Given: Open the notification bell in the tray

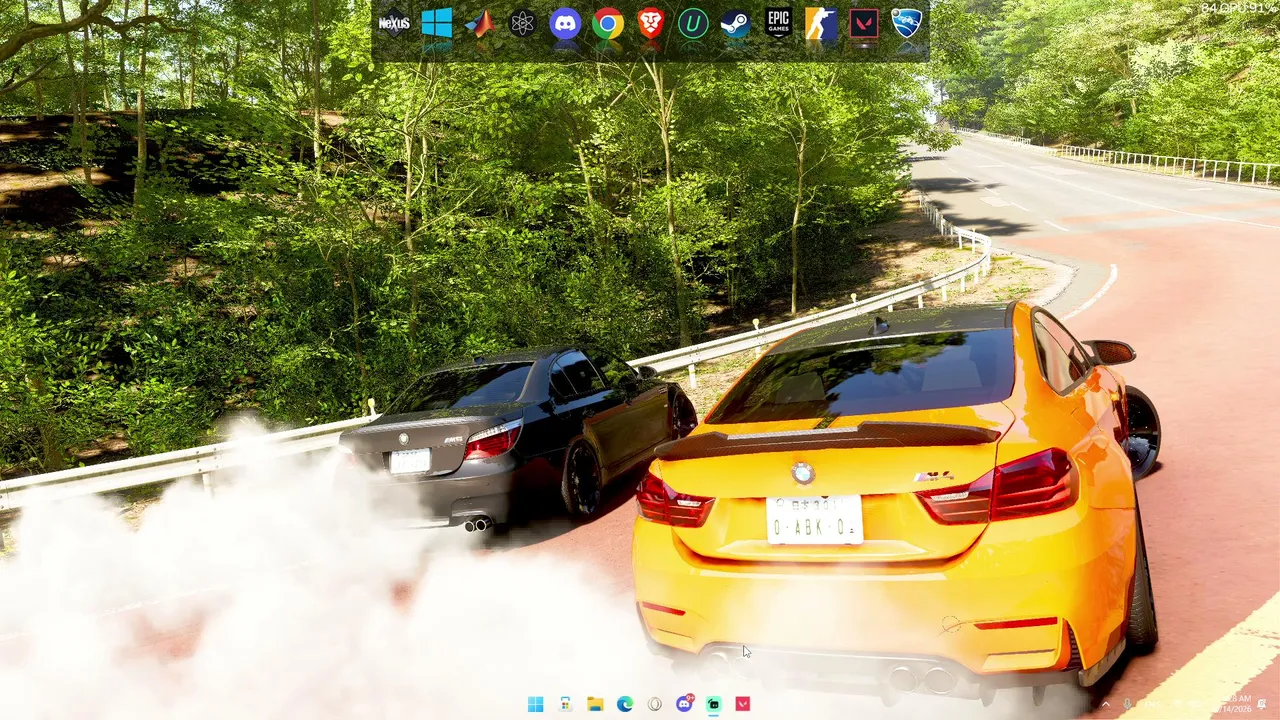Looking at the screenshot, I should click(x=1262, y=704).
